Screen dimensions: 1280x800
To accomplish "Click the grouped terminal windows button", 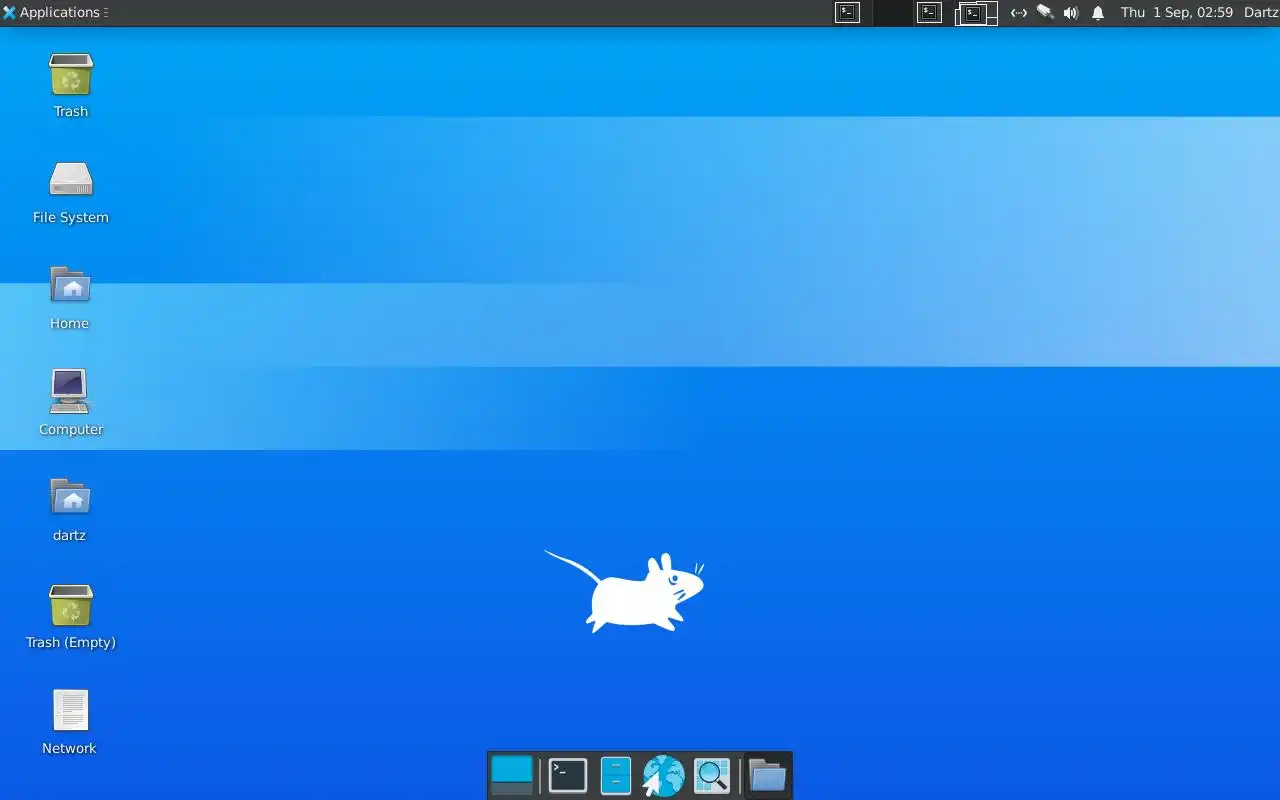I will 976,13.
